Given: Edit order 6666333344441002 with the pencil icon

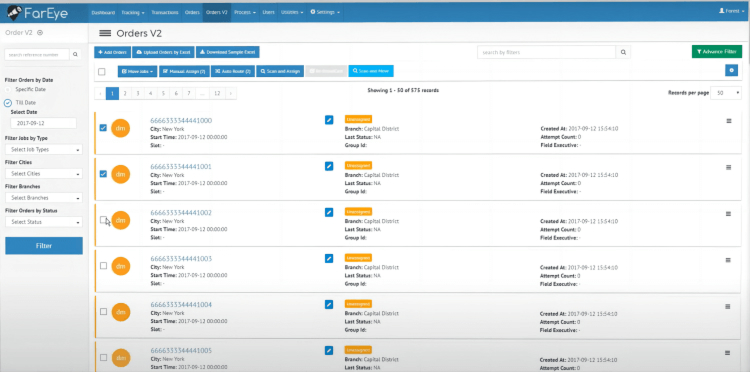Looking at the screenshot, I should (329, 212).
